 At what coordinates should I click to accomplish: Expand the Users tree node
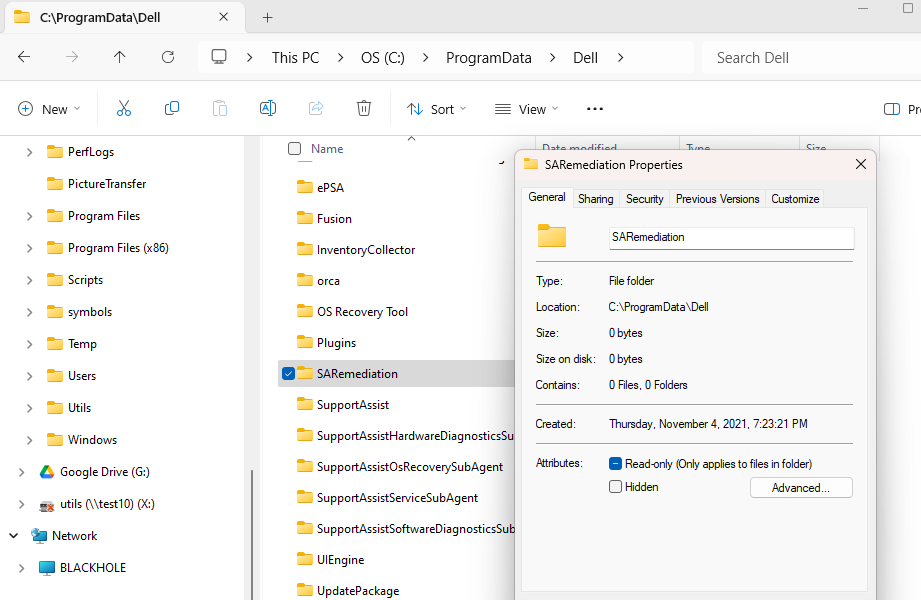click(29, 376)
